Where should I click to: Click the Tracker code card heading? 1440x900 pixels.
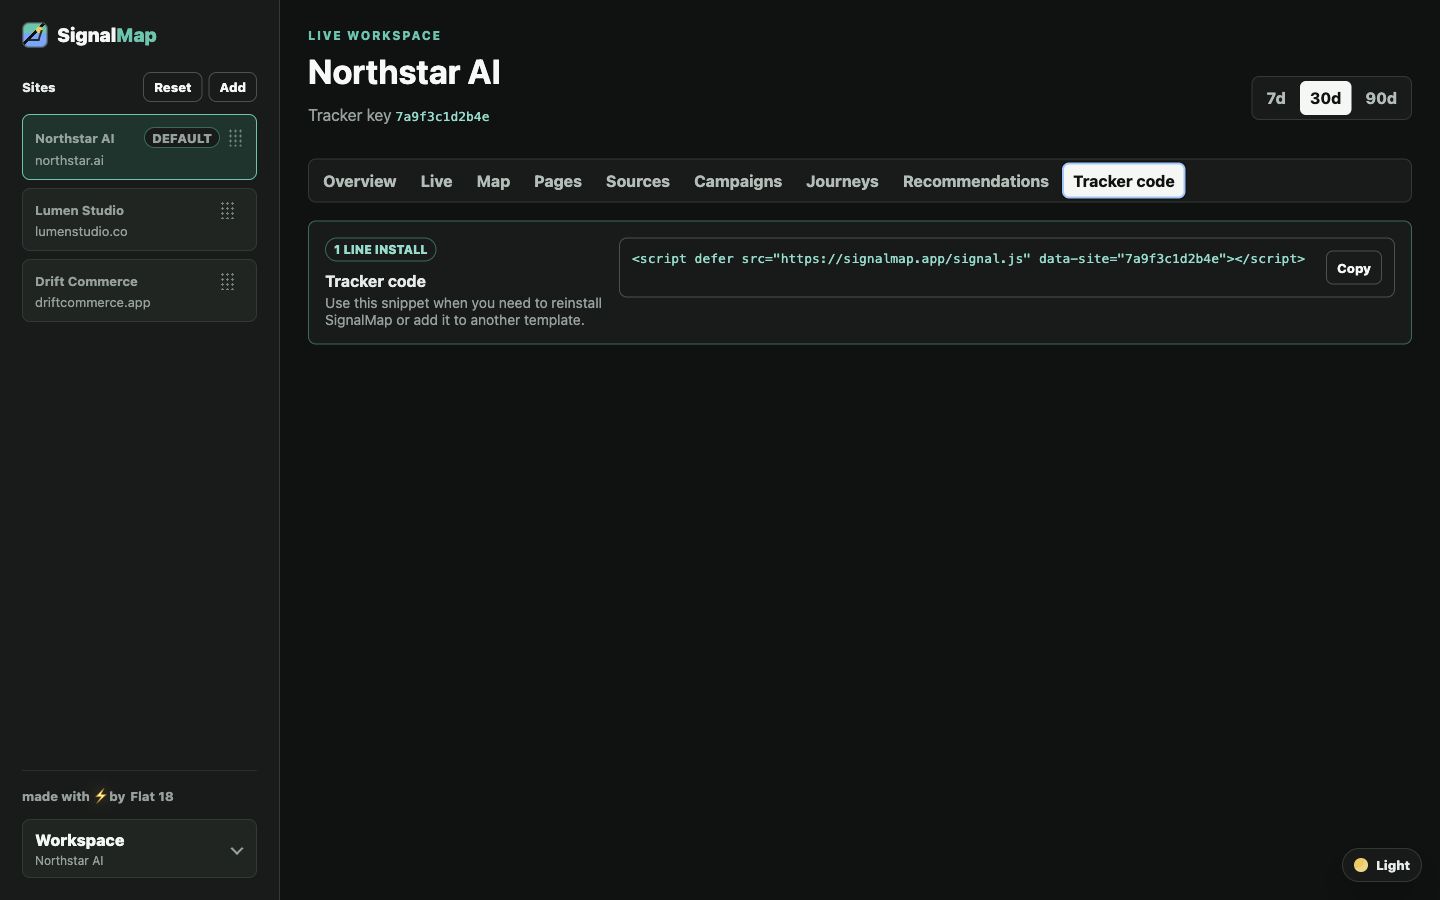pos(375,281)
